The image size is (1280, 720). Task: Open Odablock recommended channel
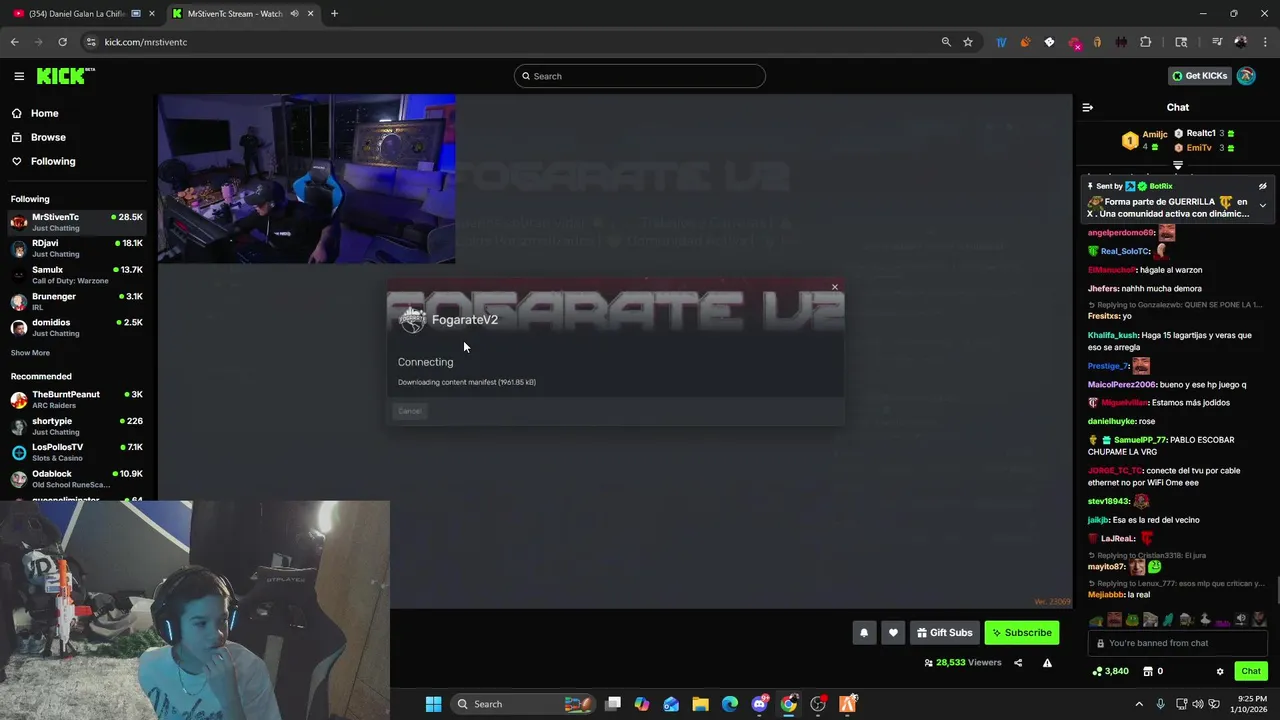tap(78, 478)
